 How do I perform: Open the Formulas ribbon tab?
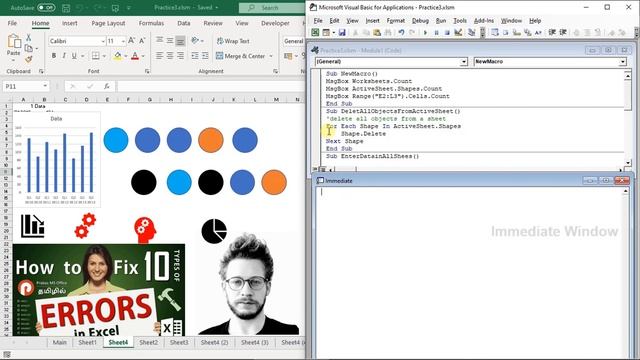tap(151, 23)
